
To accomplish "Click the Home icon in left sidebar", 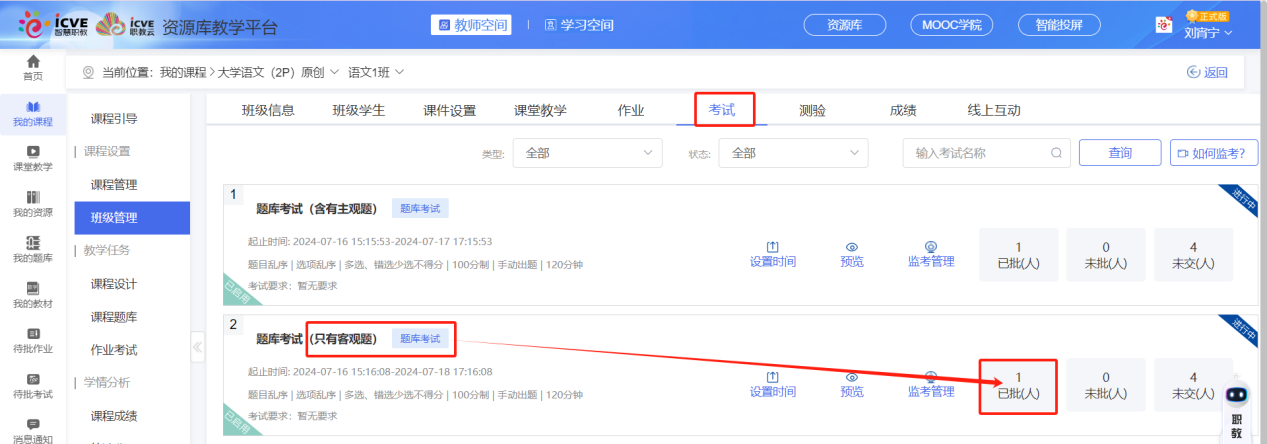I will click(x=33, y=63).
